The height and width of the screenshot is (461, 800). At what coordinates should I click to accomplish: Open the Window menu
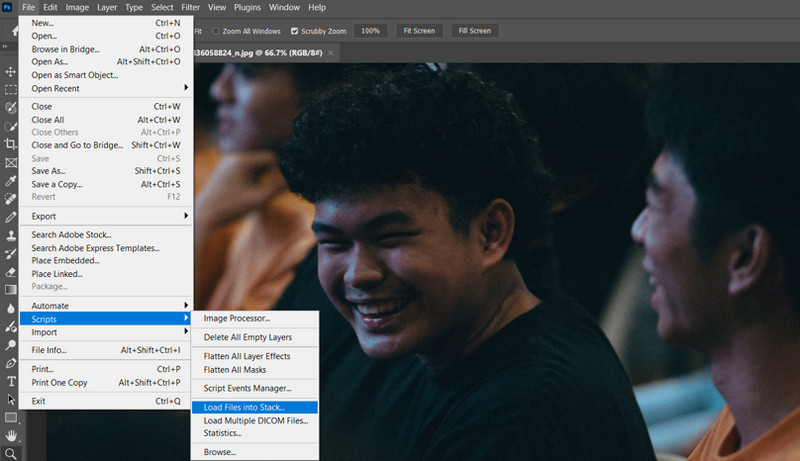[284, 7]
